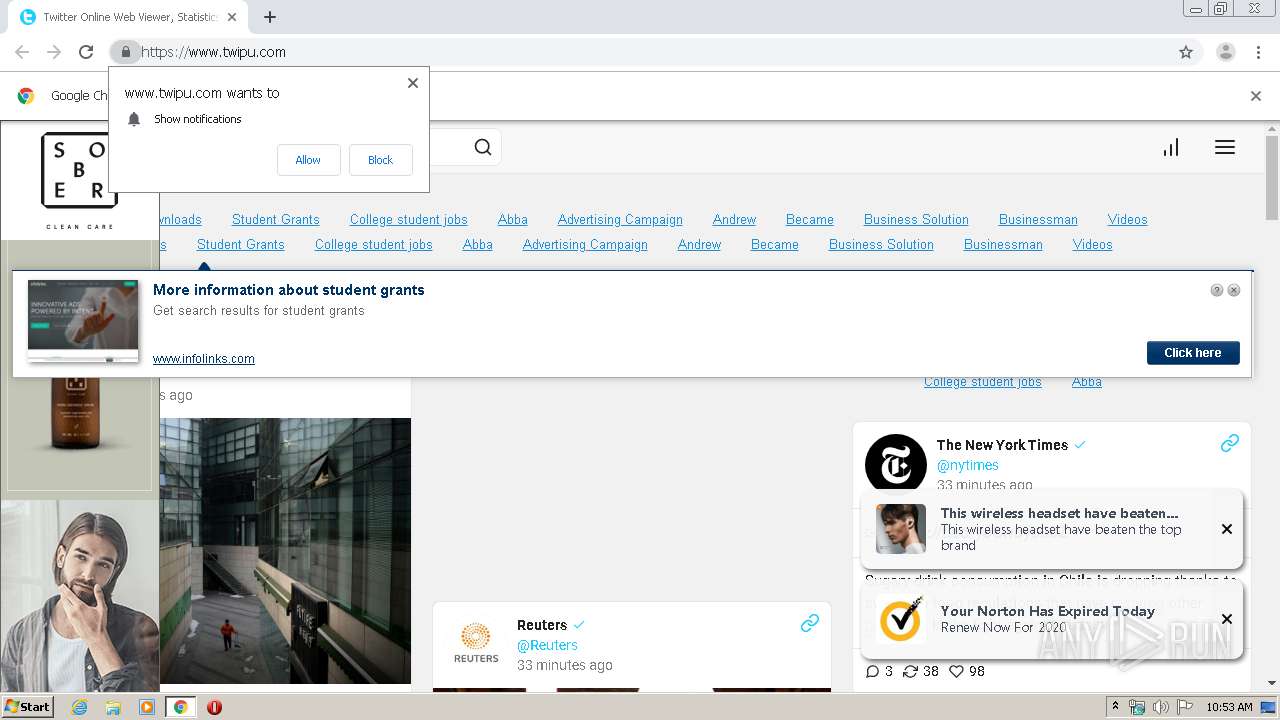Open Student Grants link in first row

click(x=276, y=220)
